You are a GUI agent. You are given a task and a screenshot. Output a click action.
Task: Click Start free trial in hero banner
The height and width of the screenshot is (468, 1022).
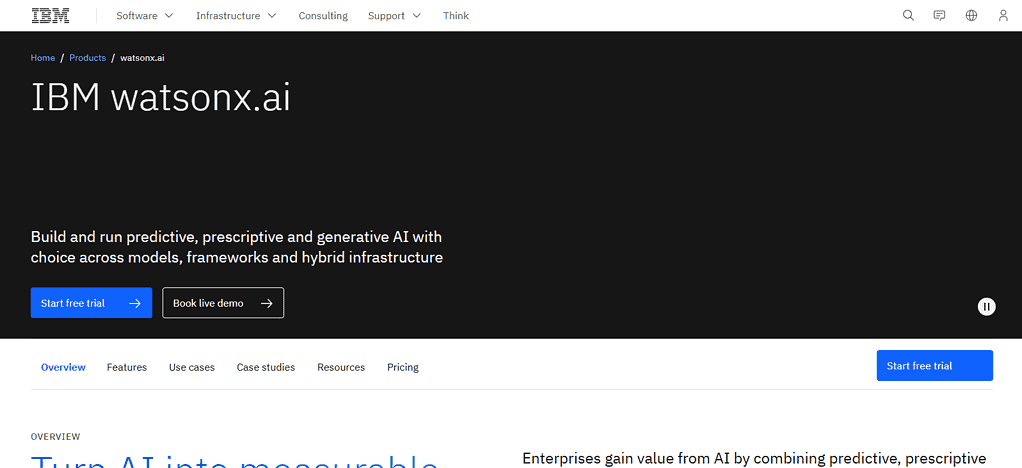pyautogui.click(x=91, y=303)
